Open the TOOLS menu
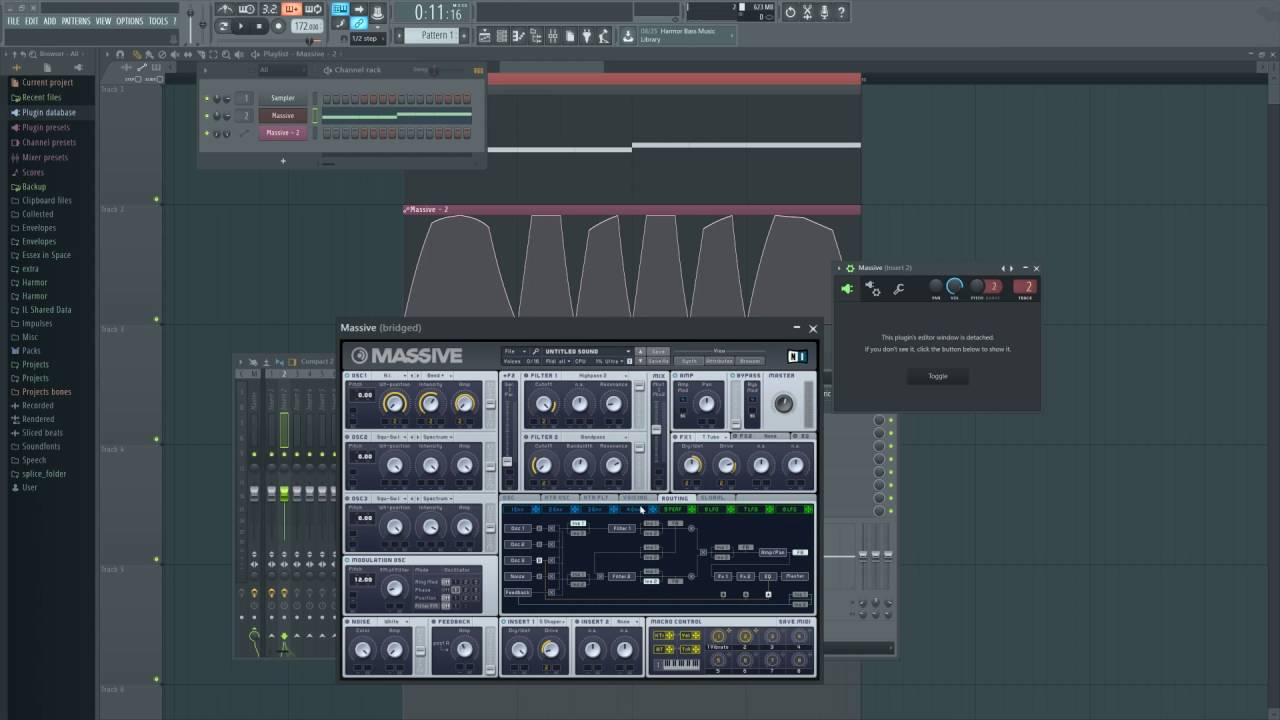Viewport: 1280px width, 720px height. click(x=158, y=21)
